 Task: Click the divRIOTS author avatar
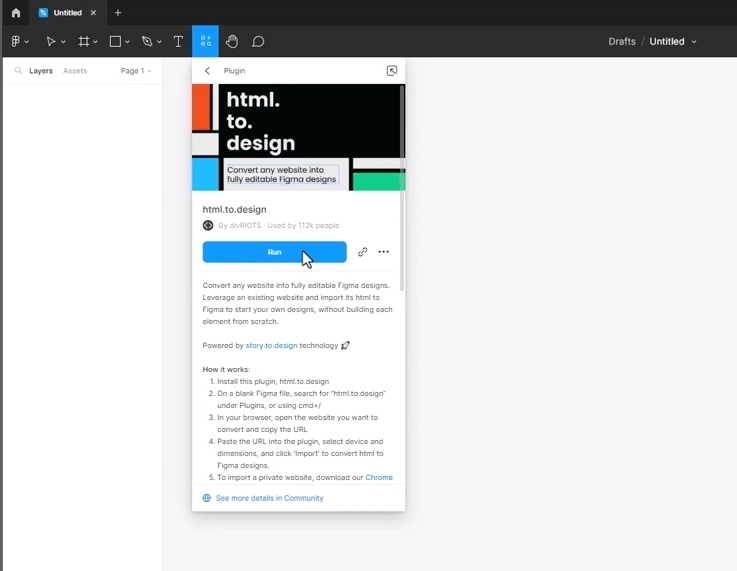208,225
